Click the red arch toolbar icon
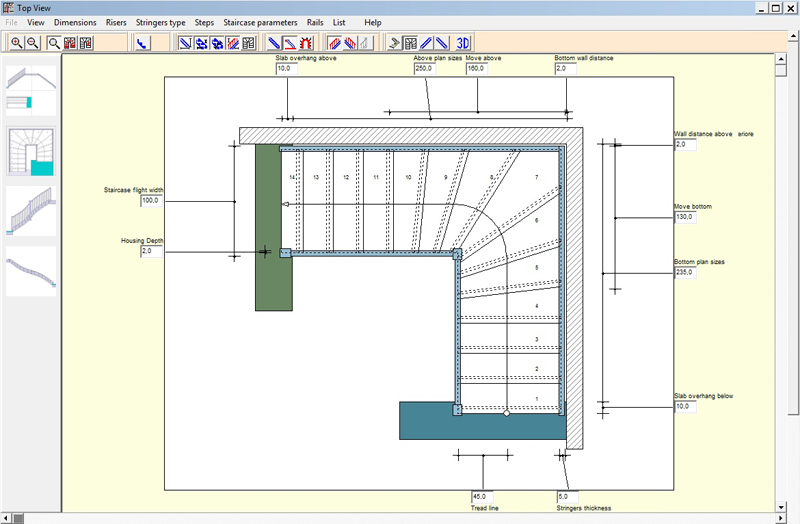The height and width of the screenshot is (524, 800). tap(306, 43)
